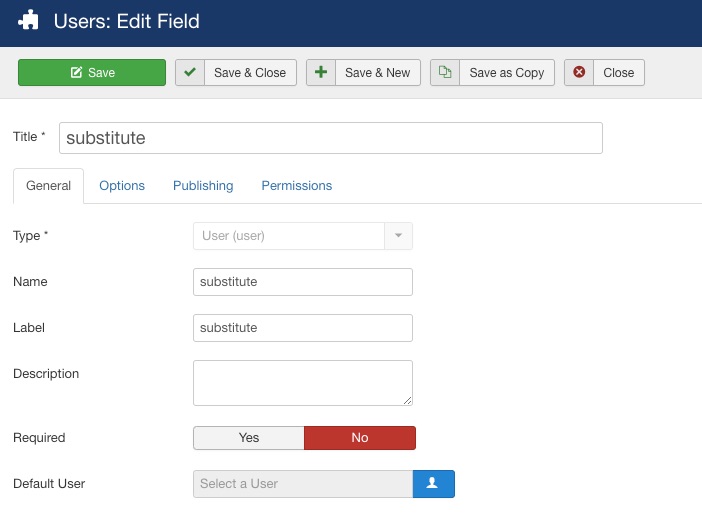Viewport: 702px width, 527px height.
Task: Go to the Permissions tab
Action: [297, 186]
